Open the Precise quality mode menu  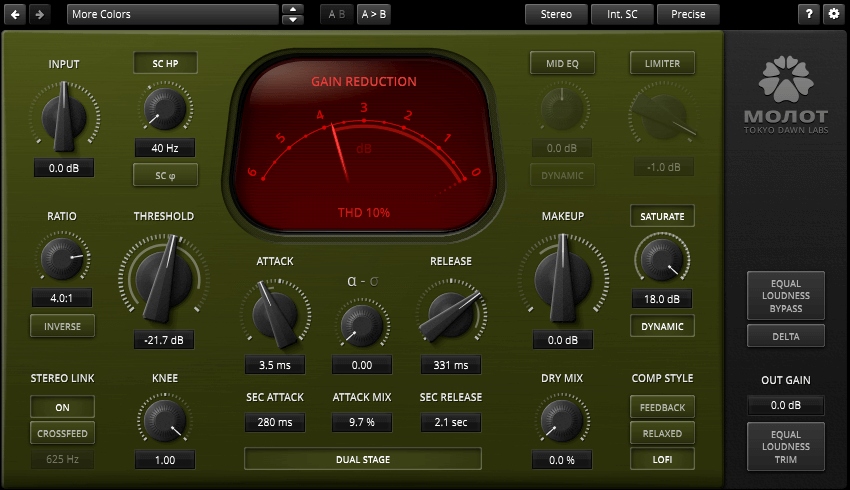tap(688, 14)
